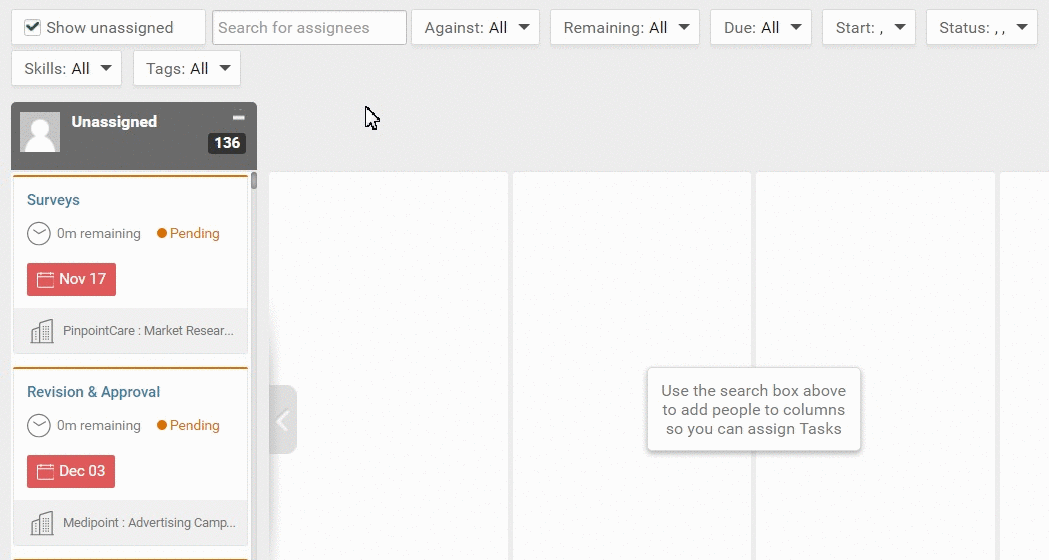Click the Search for assignees field
The image size is (1049, 560).
(x=309, y=28)
